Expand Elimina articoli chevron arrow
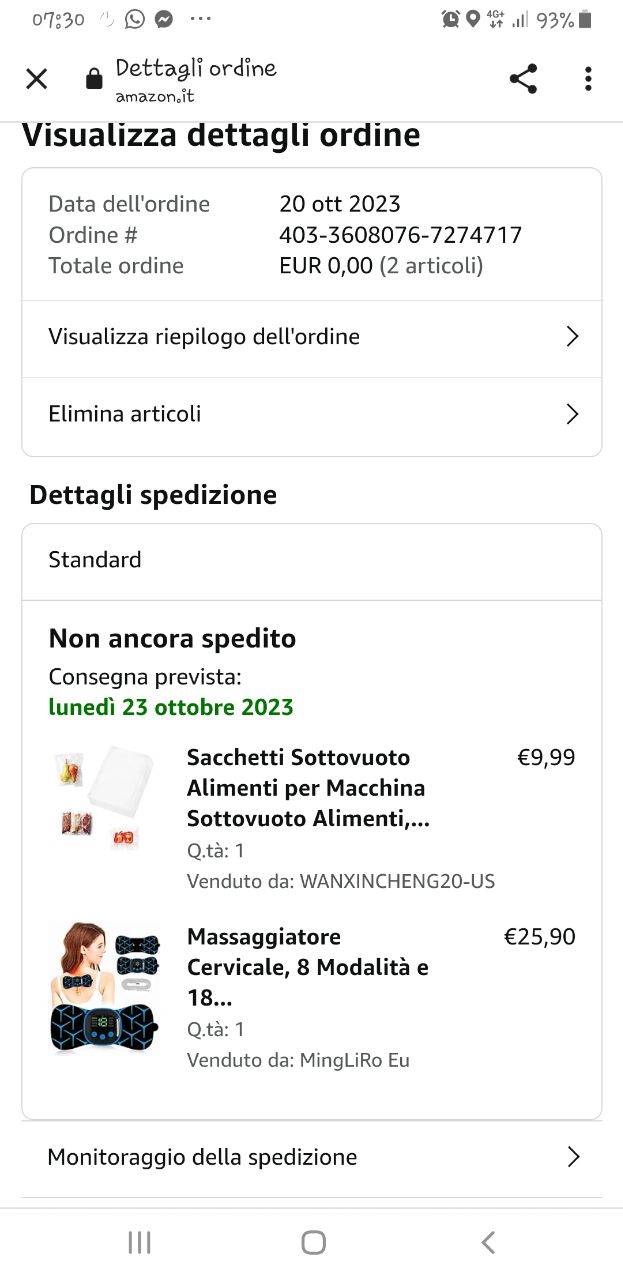Image resolution: width=623 pixels, height=1280 pixels. point(572,414)
